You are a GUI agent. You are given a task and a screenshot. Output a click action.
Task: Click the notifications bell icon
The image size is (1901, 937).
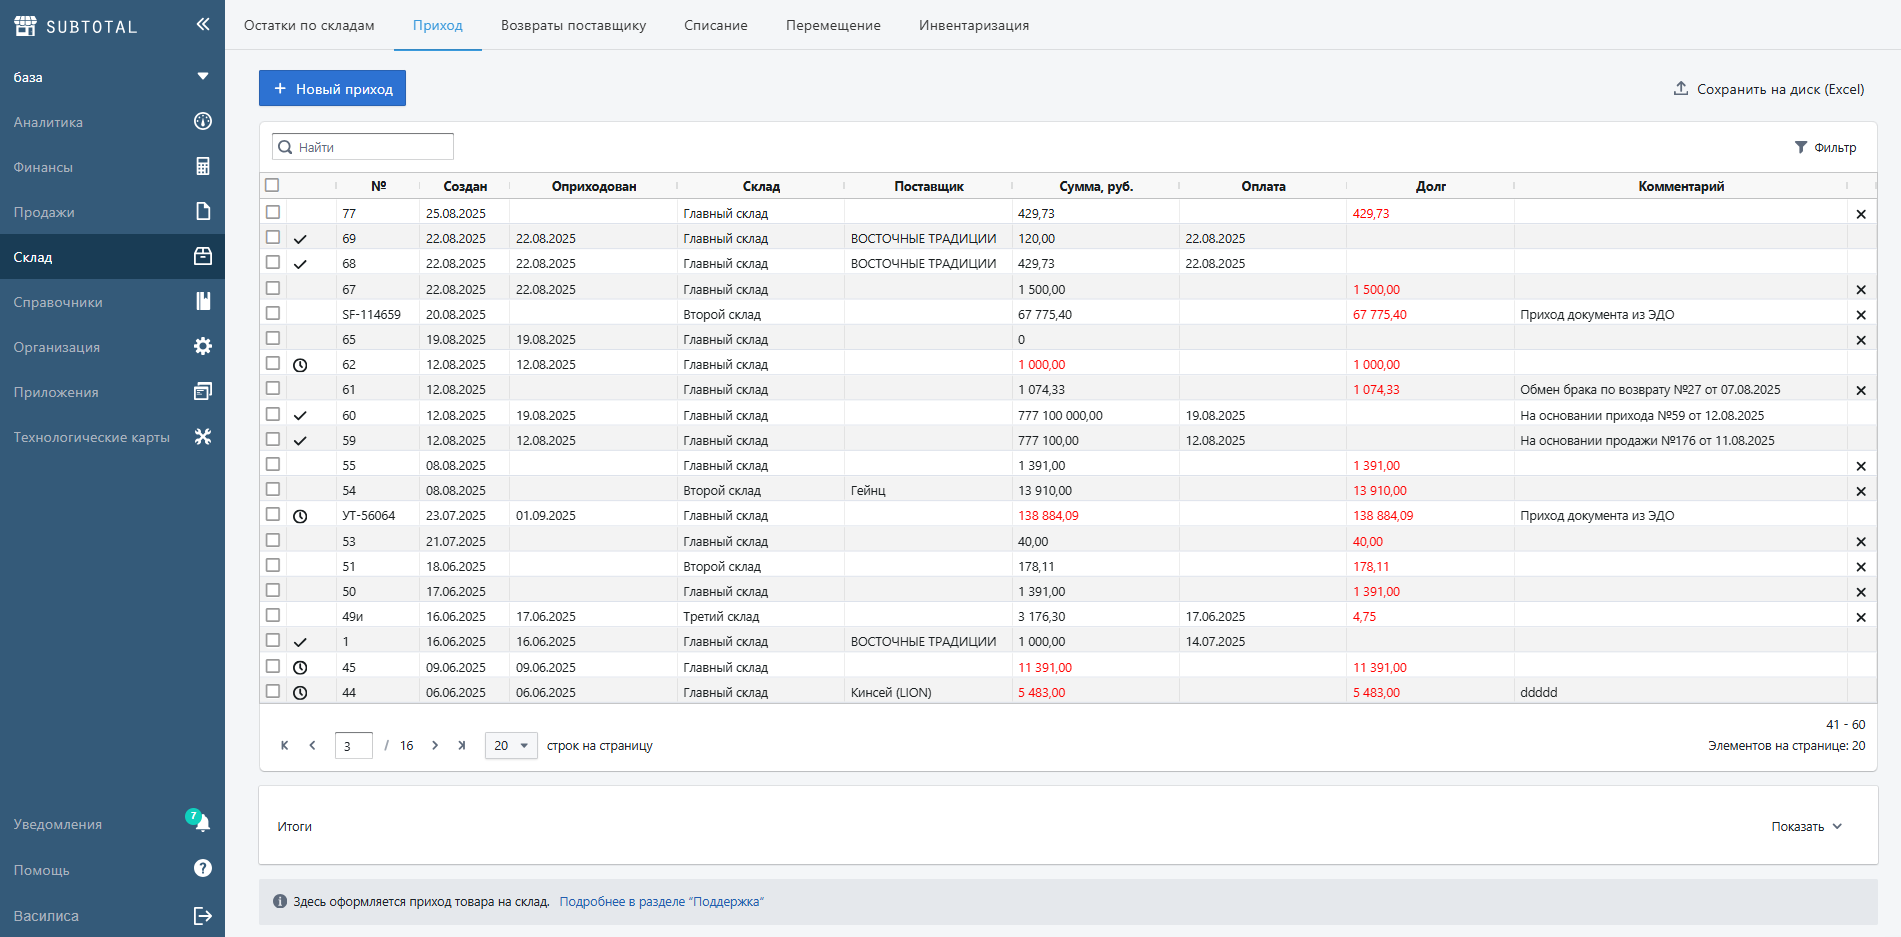[203, 824]
